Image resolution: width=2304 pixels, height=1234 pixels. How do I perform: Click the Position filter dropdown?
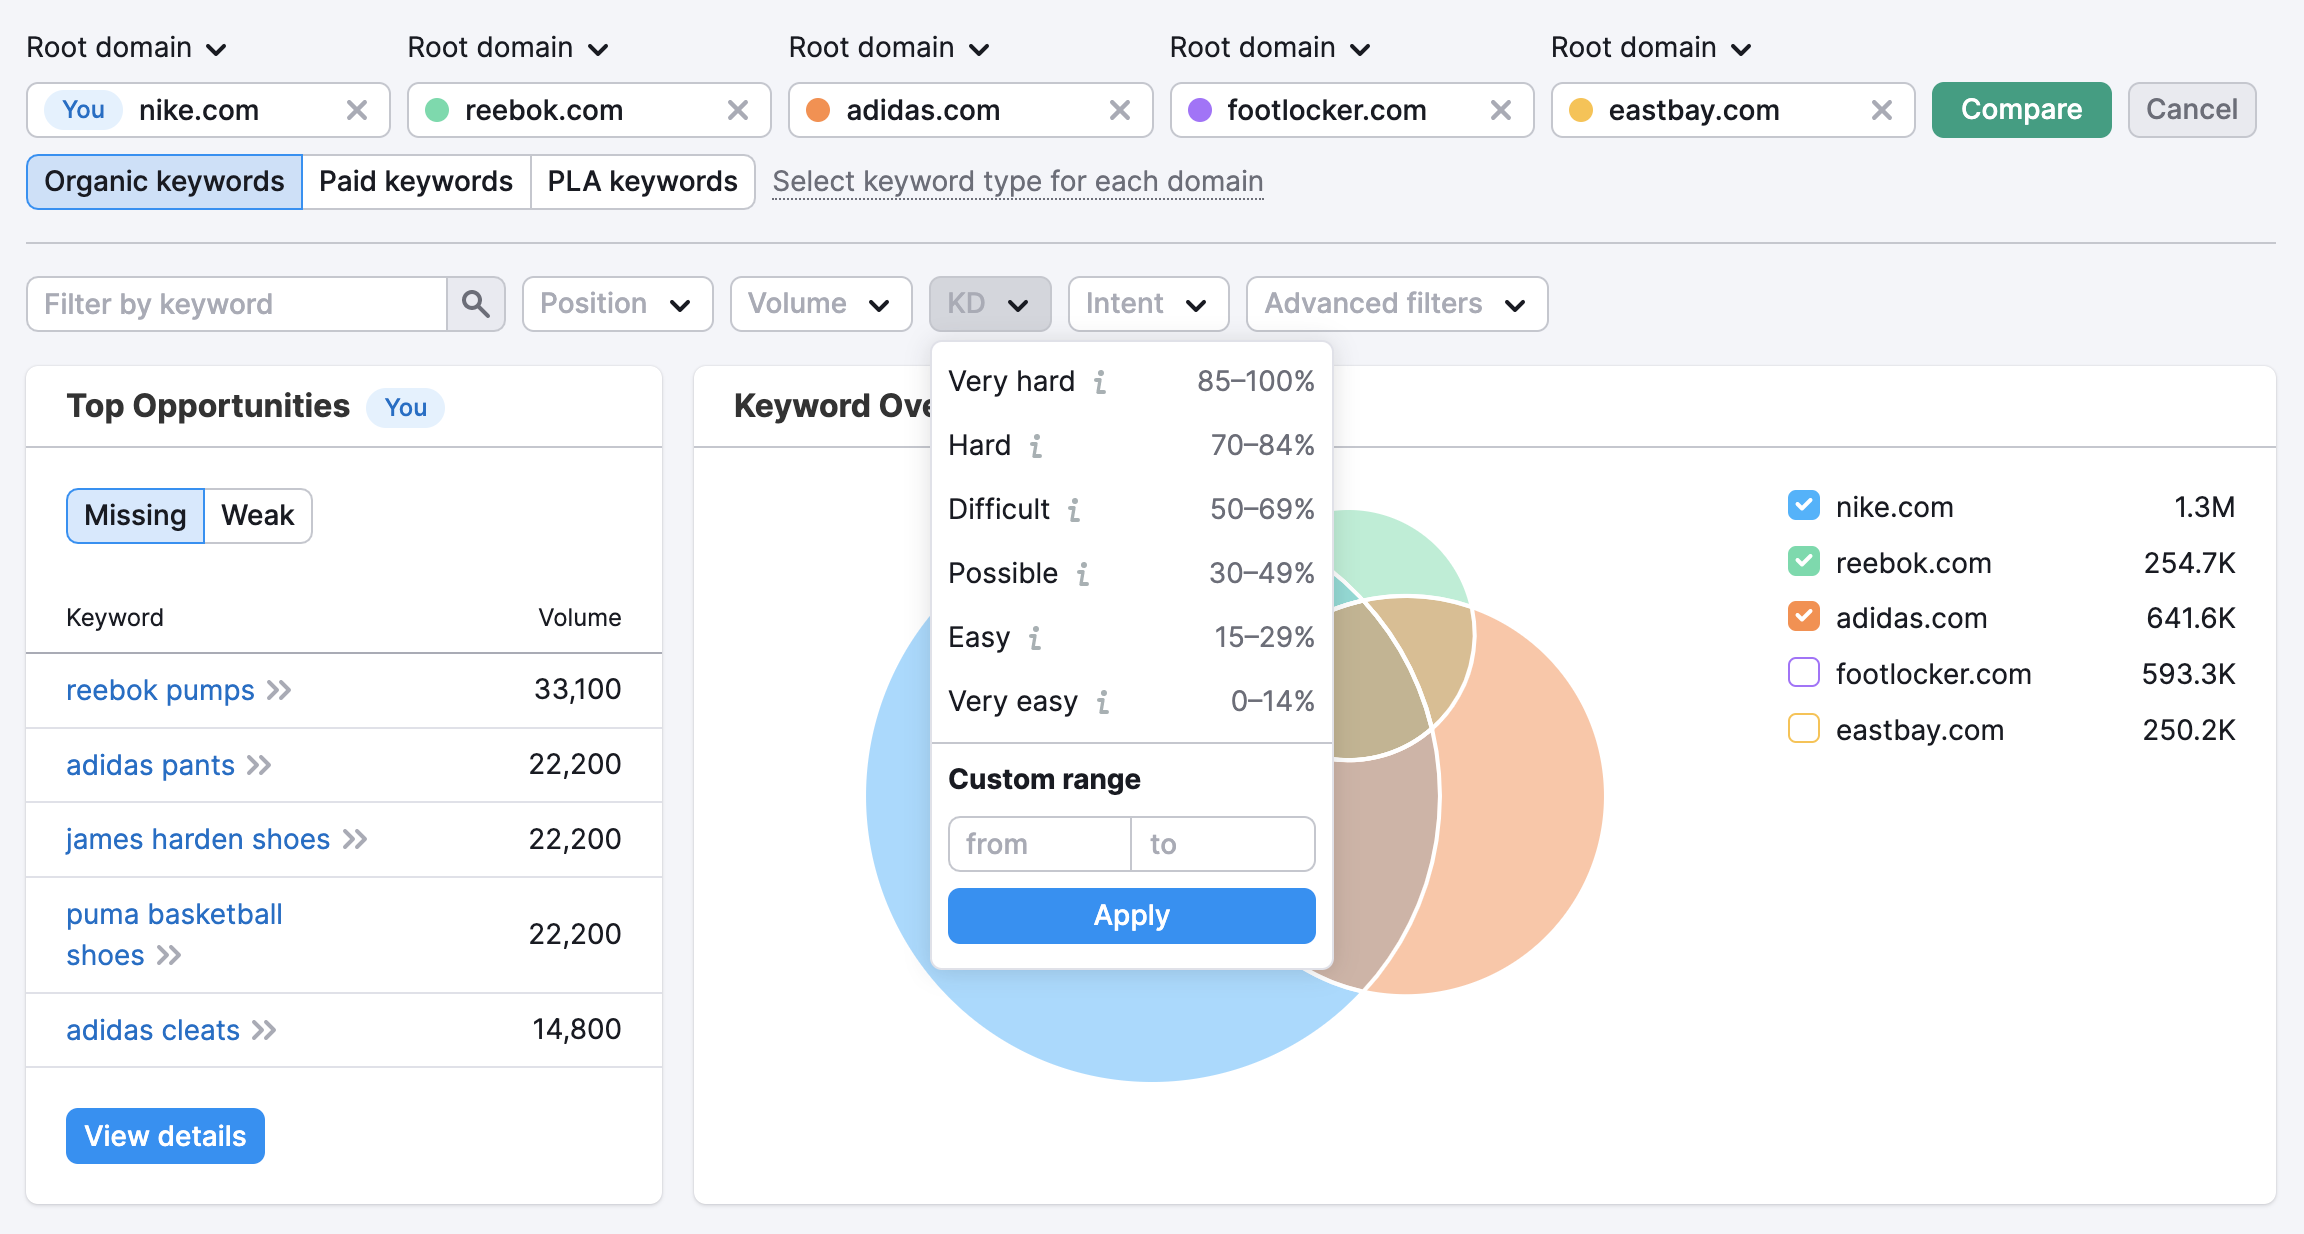coord(616,303)
